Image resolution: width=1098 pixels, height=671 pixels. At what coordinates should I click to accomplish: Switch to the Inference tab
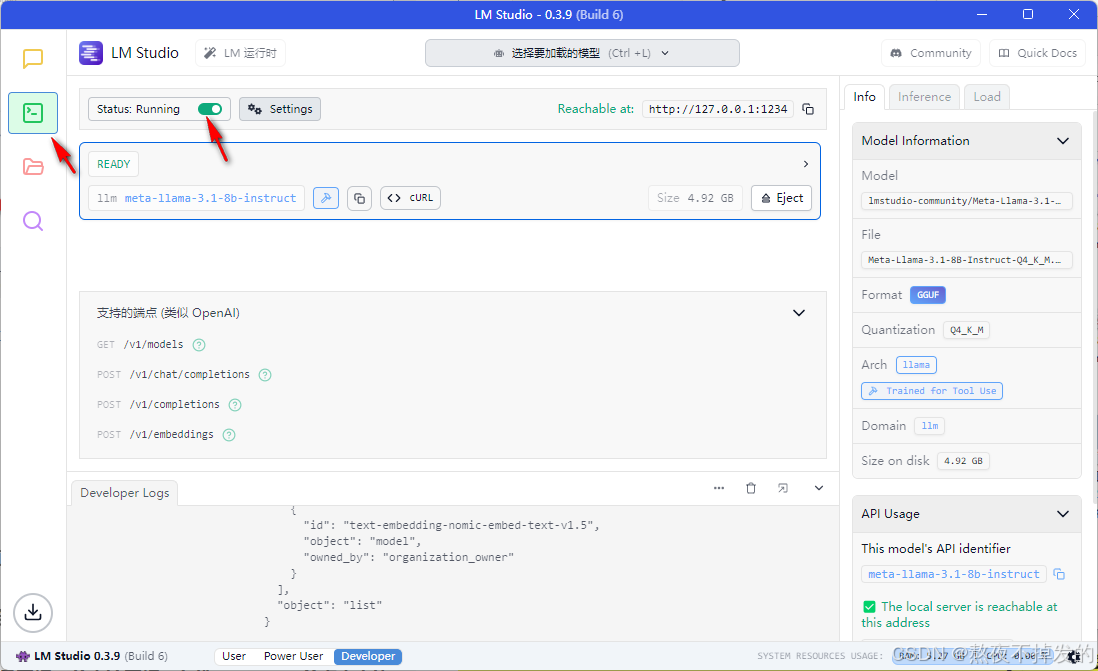(x=924, y=97)
